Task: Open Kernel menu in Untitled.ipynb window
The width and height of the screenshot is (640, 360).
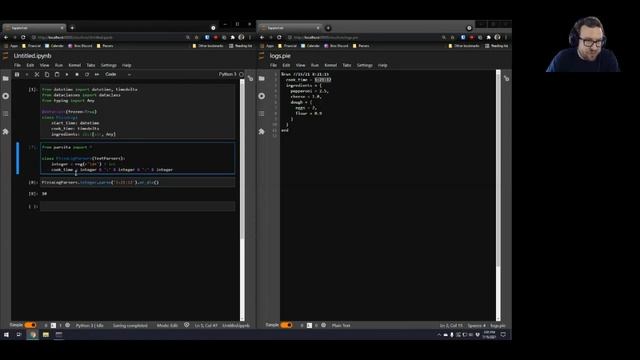Action: 74,65
